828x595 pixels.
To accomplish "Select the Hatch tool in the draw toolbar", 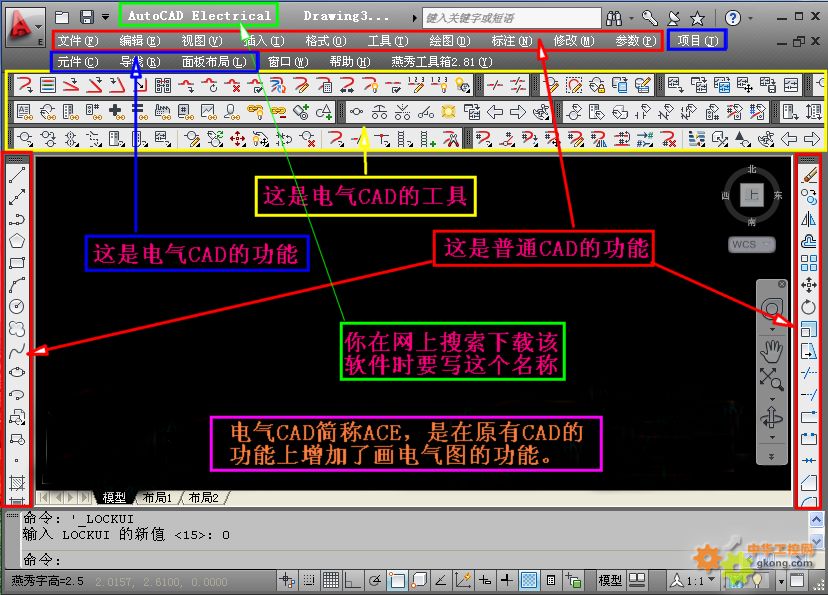I will [x=17, y=482].
